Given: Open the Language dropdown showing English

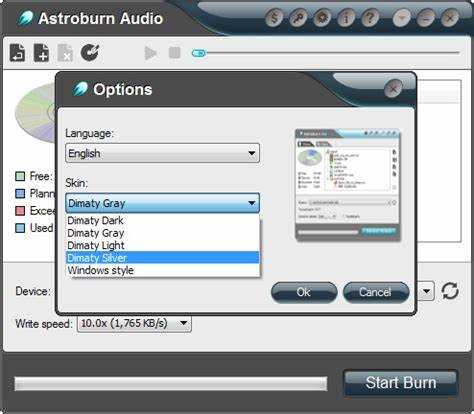Looking at the screenshot, I should coord(162,153).
